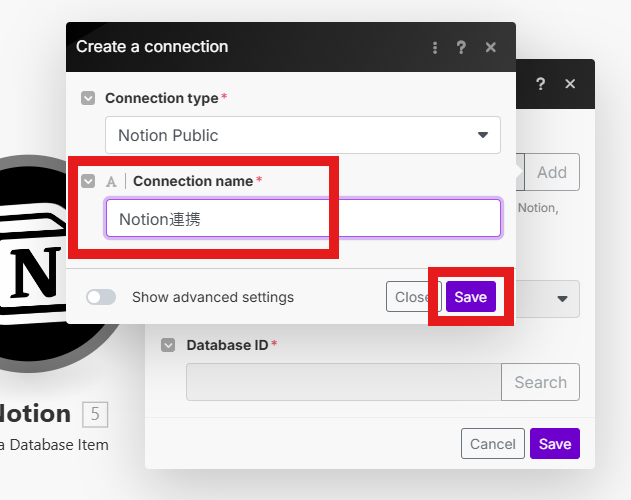The image size is (631, 500).
Task: Close the Create a connection dialog
Action: click(491, 48)
